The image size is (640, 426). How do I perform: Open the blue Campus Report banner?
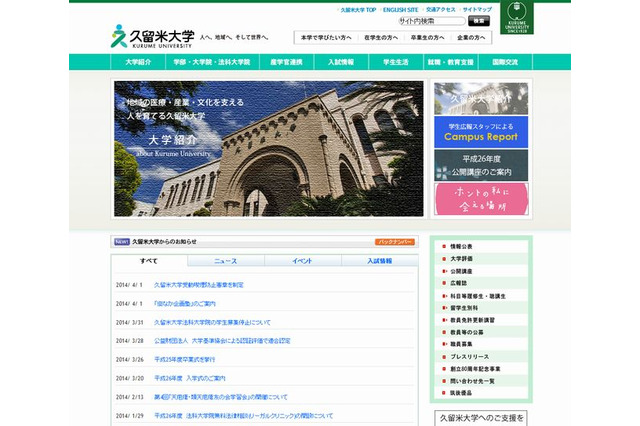click(x=481, y=132)
